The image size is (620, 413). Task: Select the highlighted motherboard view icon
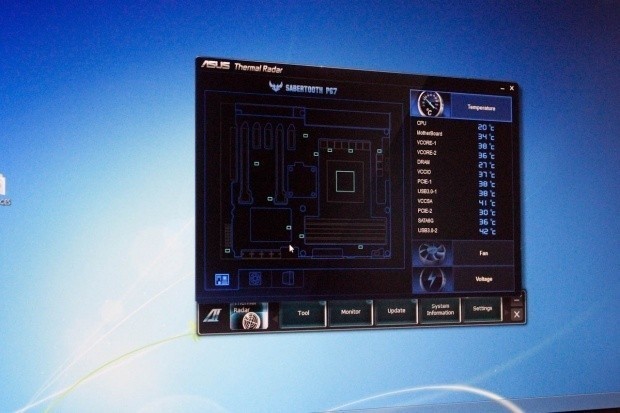222,280
